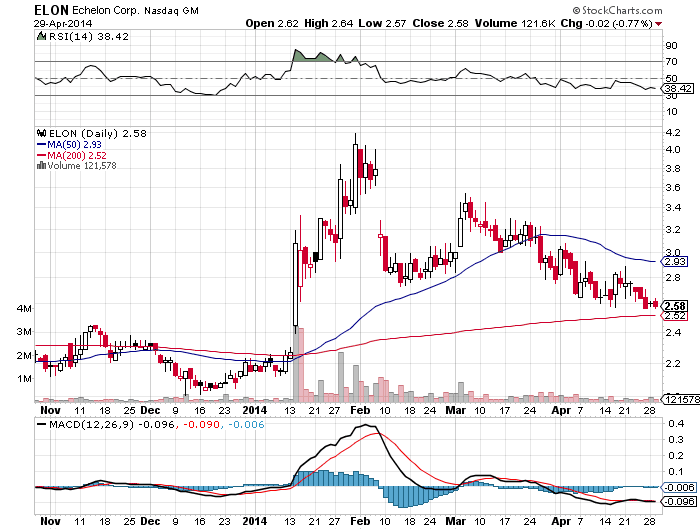
Task: Click Feb on the price panel date axis
Action: click(x=360, y=410)
